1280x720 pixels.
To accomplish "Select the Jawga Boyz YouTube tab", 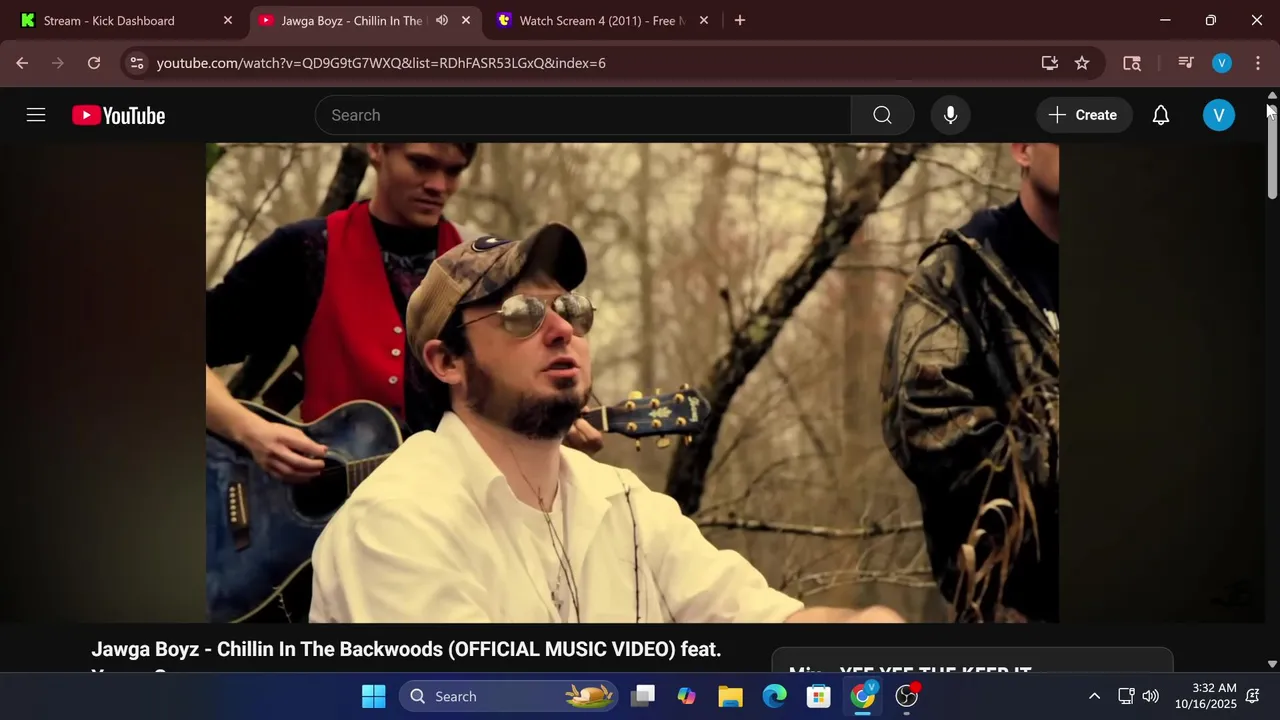I will [350, 20].
